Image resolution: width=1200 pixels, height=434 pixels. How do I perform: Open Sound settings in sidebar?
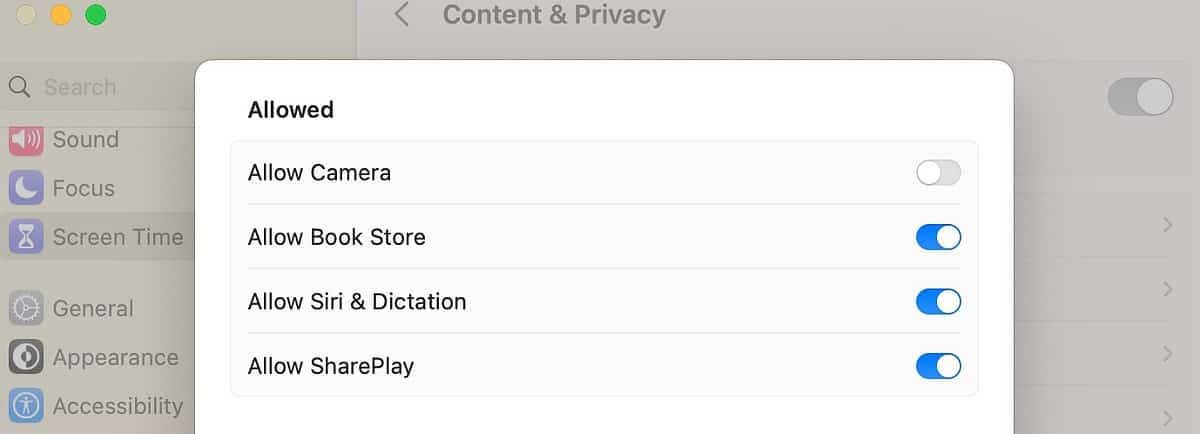[85, 140]
